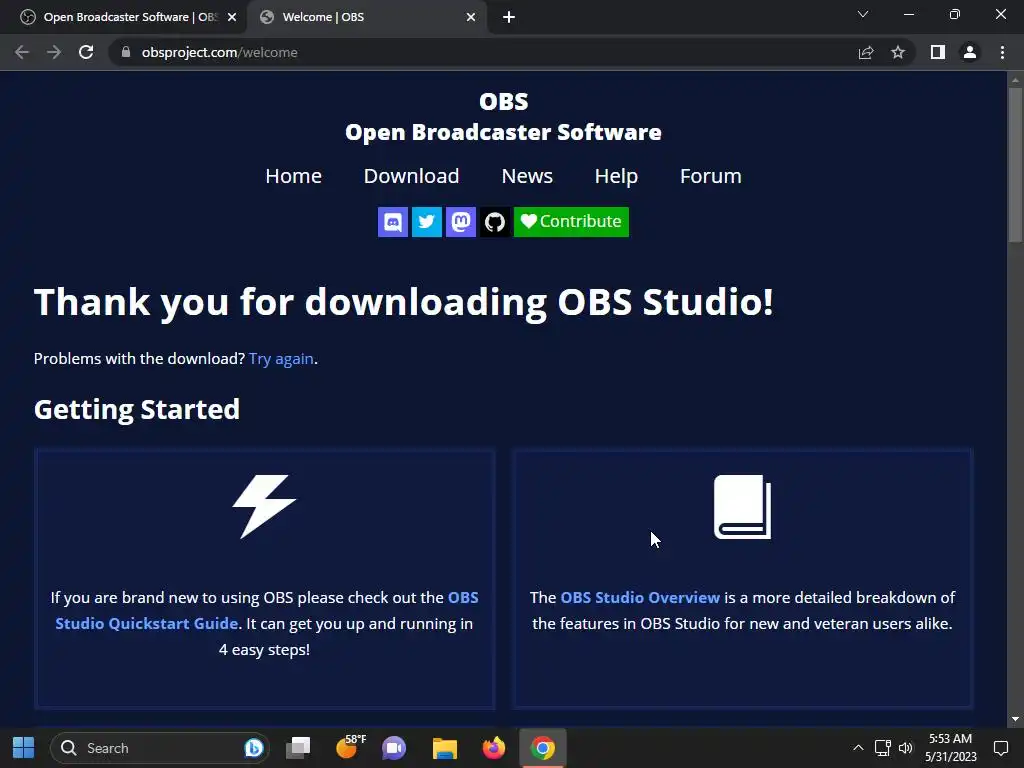Open the Twitter icon link
1024x768 pixels.
(426, 222)
